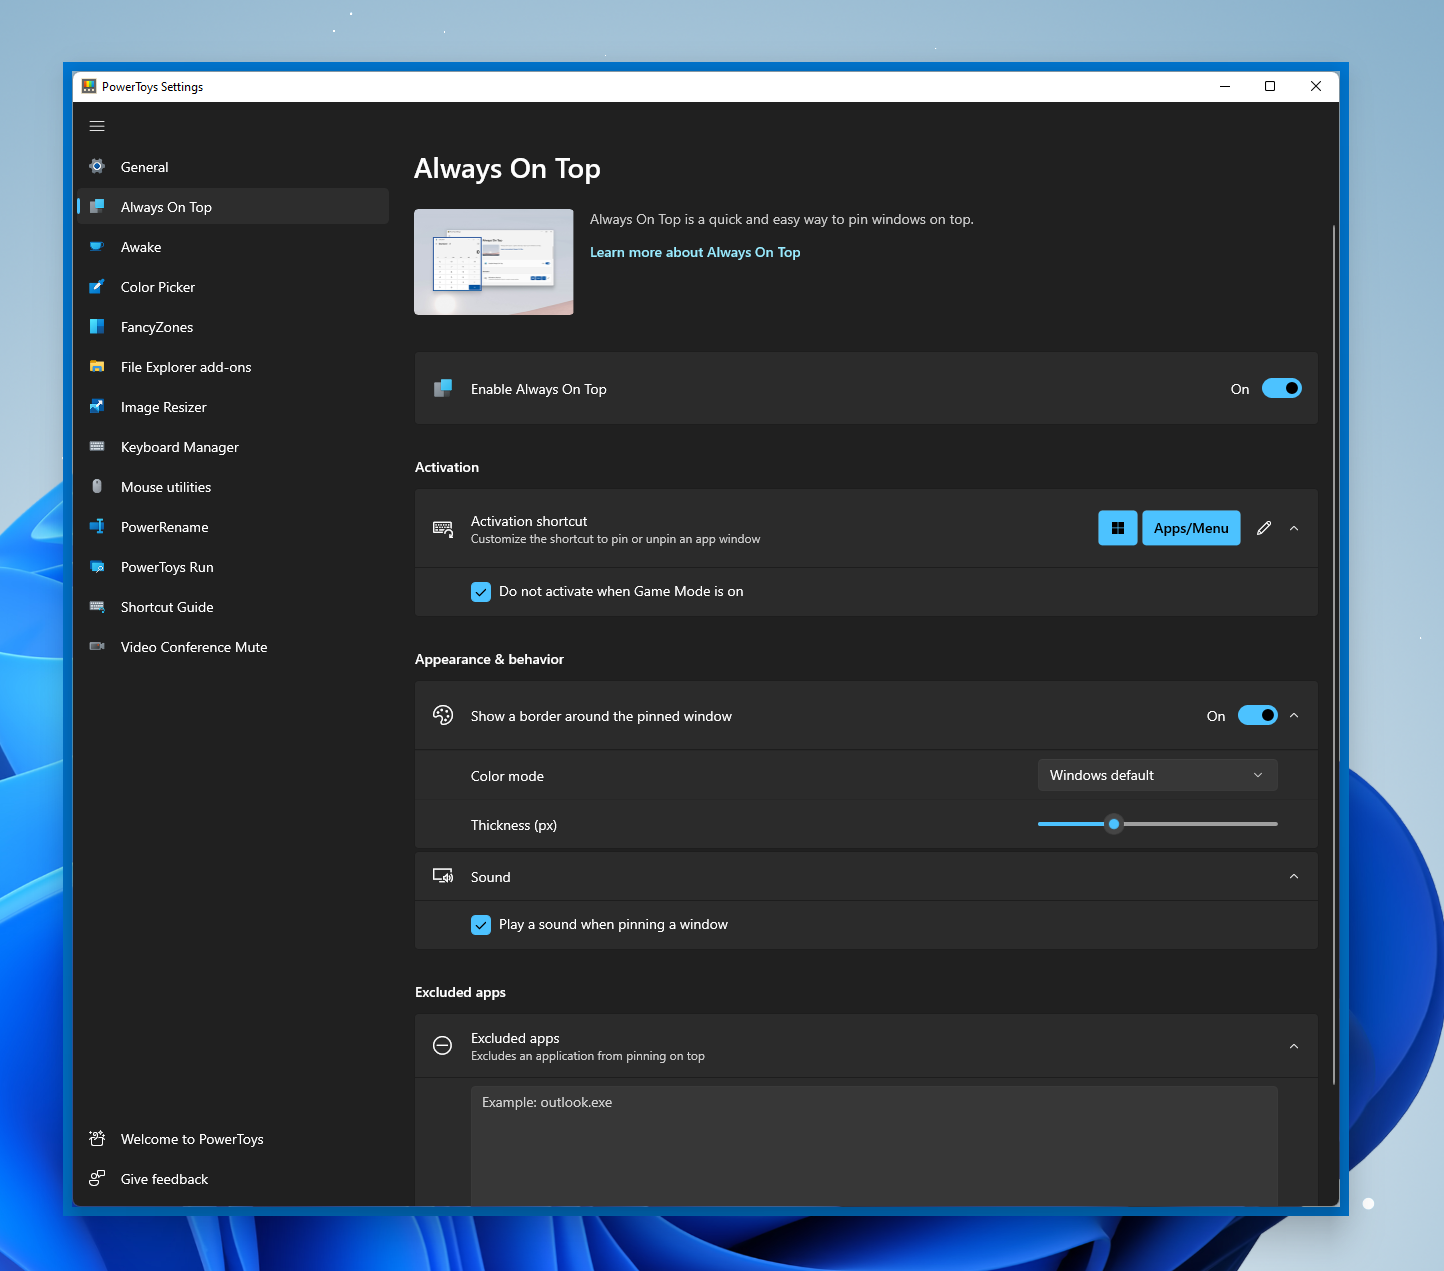Open Video Conference Mute via its icon
This screenshot has width=1444, height=1271.
click(97, 647)
